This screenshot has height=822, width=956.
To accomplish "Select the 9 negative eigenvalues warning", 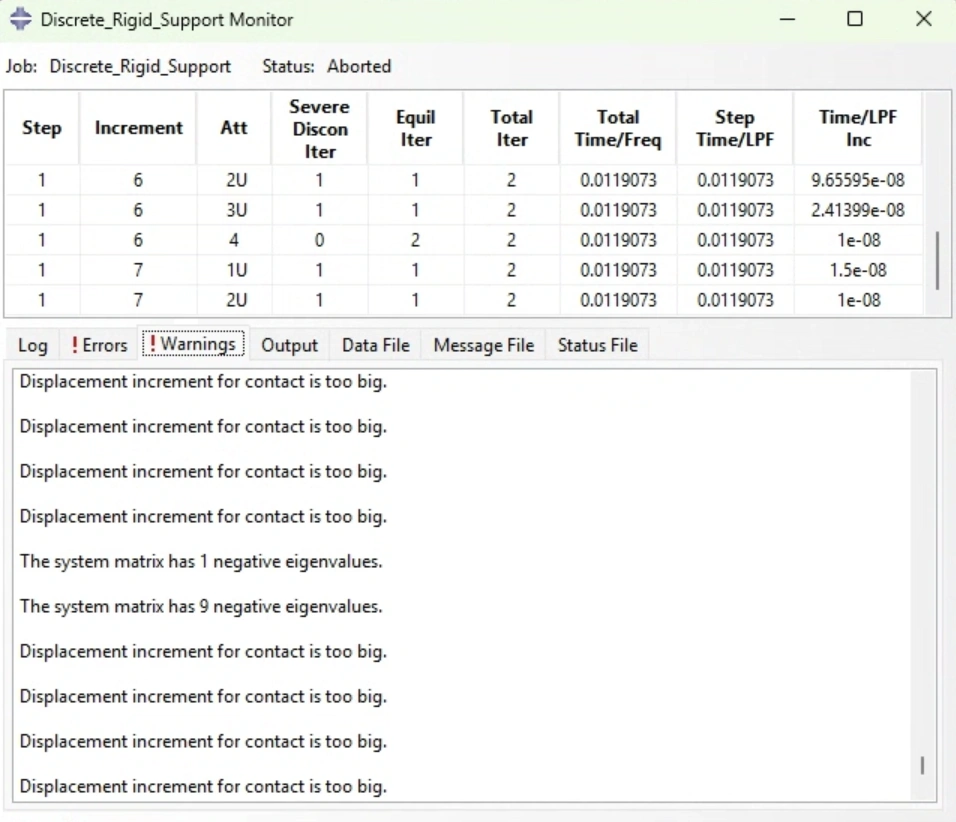I will coord(201,606).
